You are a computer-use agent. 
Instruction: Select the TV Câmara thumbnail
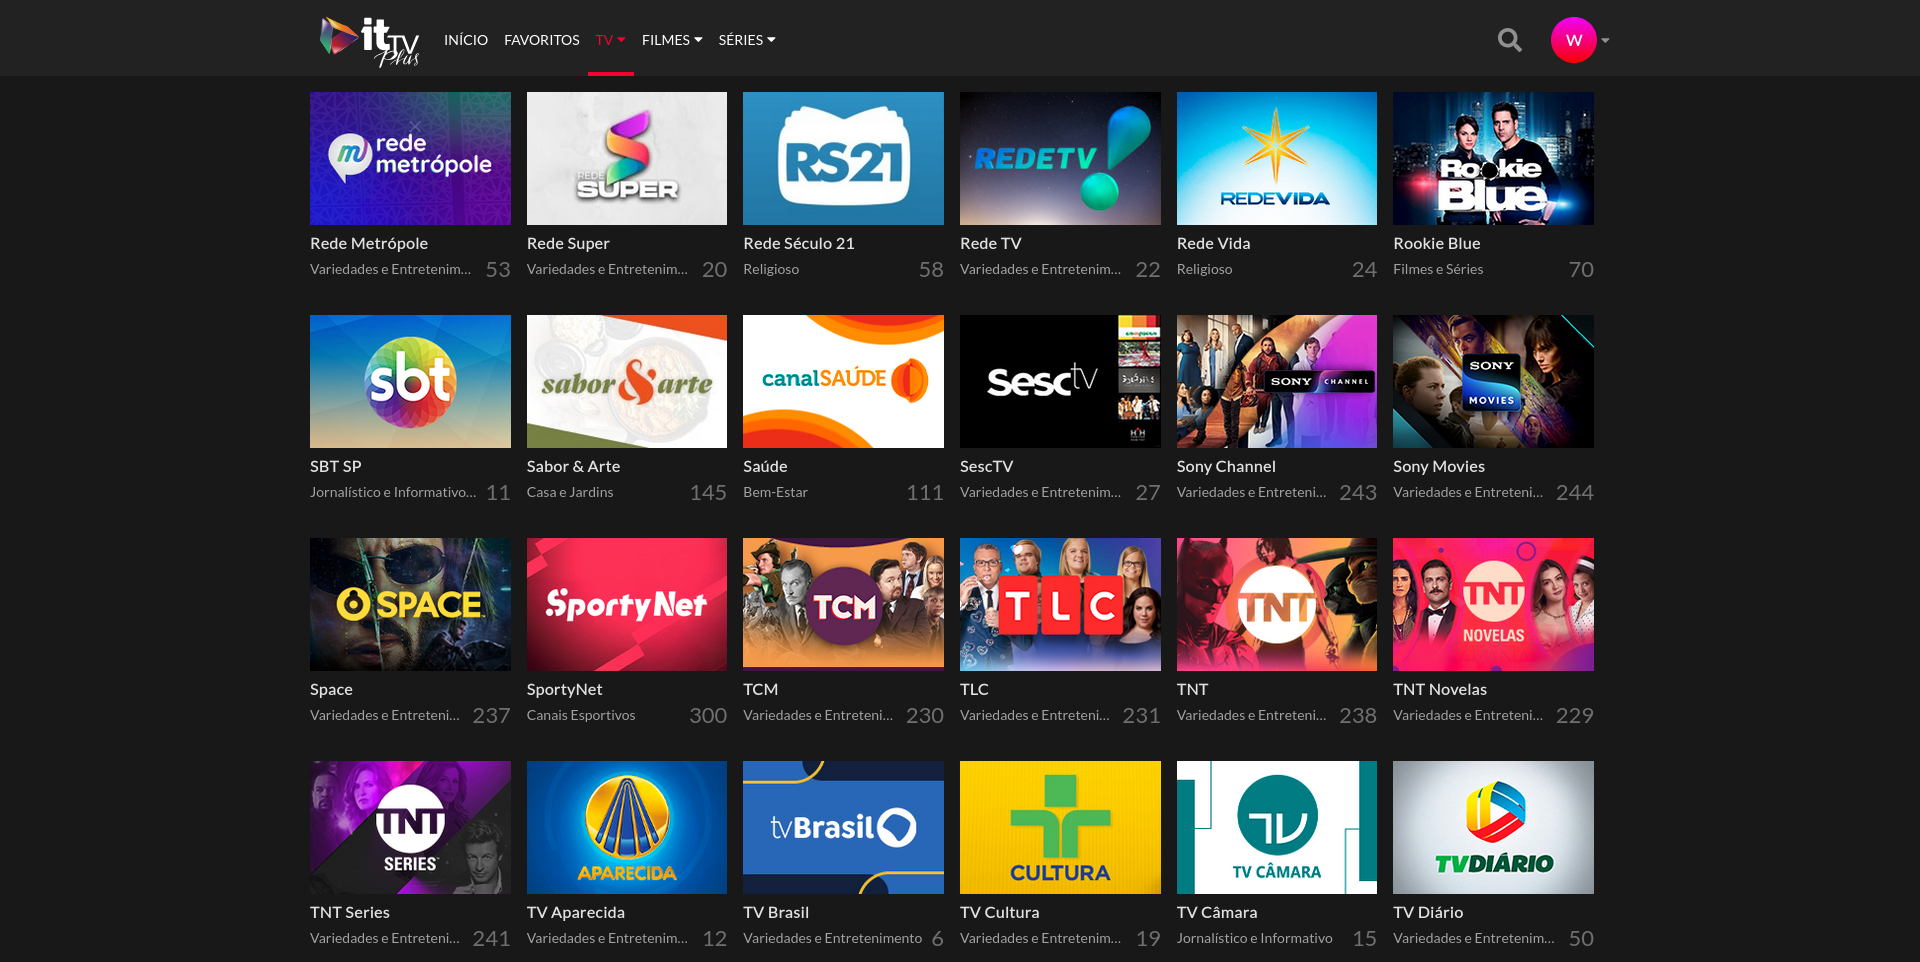tap(1277, 827)
